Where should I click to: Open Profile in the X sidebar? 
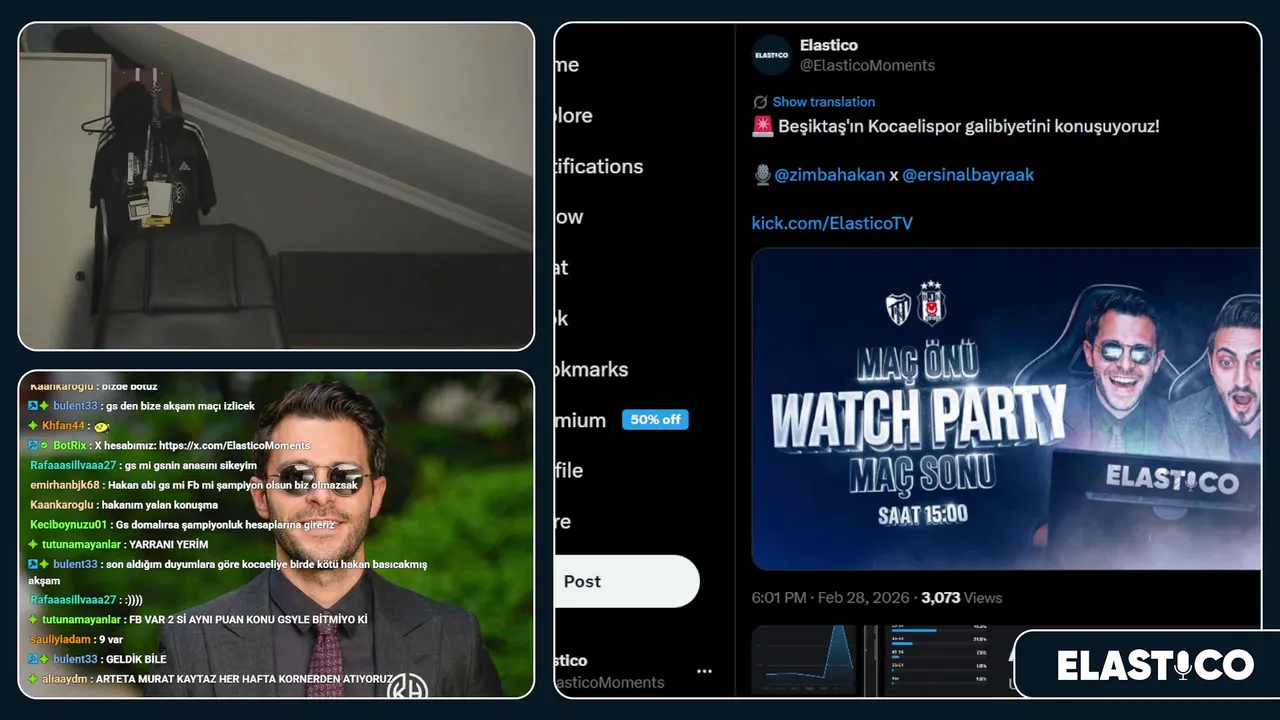tap(570, 471)
